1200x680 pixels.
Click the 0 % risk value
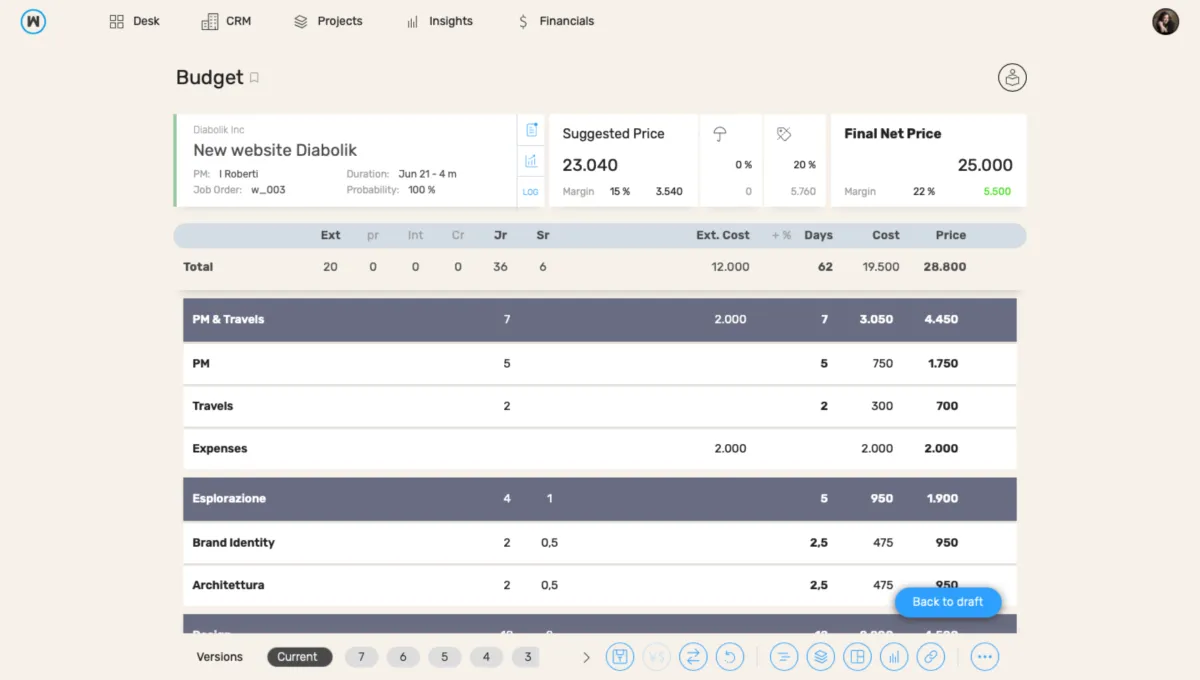point(743,165)
